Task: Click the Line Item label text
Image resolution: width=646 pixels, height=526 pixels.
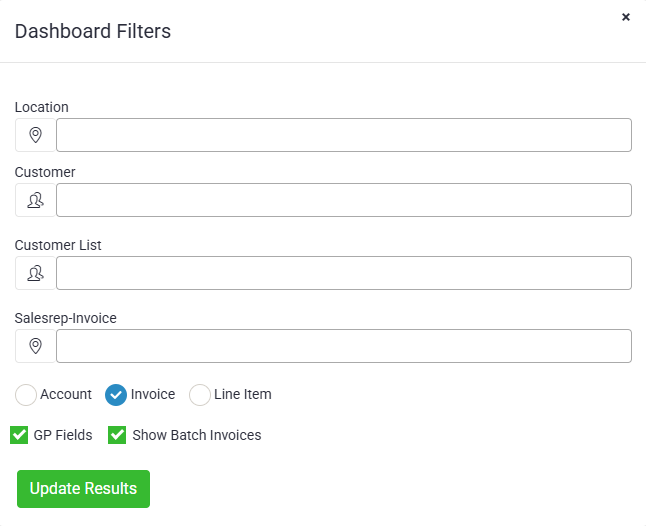Action: coord(243,394)
